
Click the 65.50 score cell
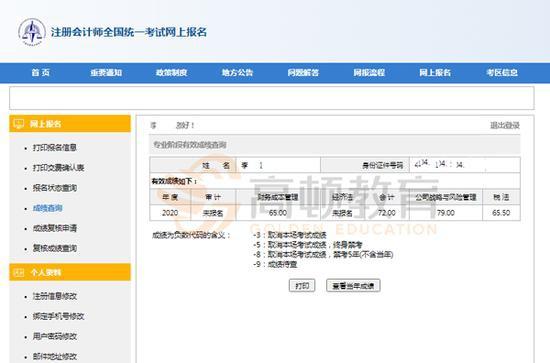pos(501,213)
